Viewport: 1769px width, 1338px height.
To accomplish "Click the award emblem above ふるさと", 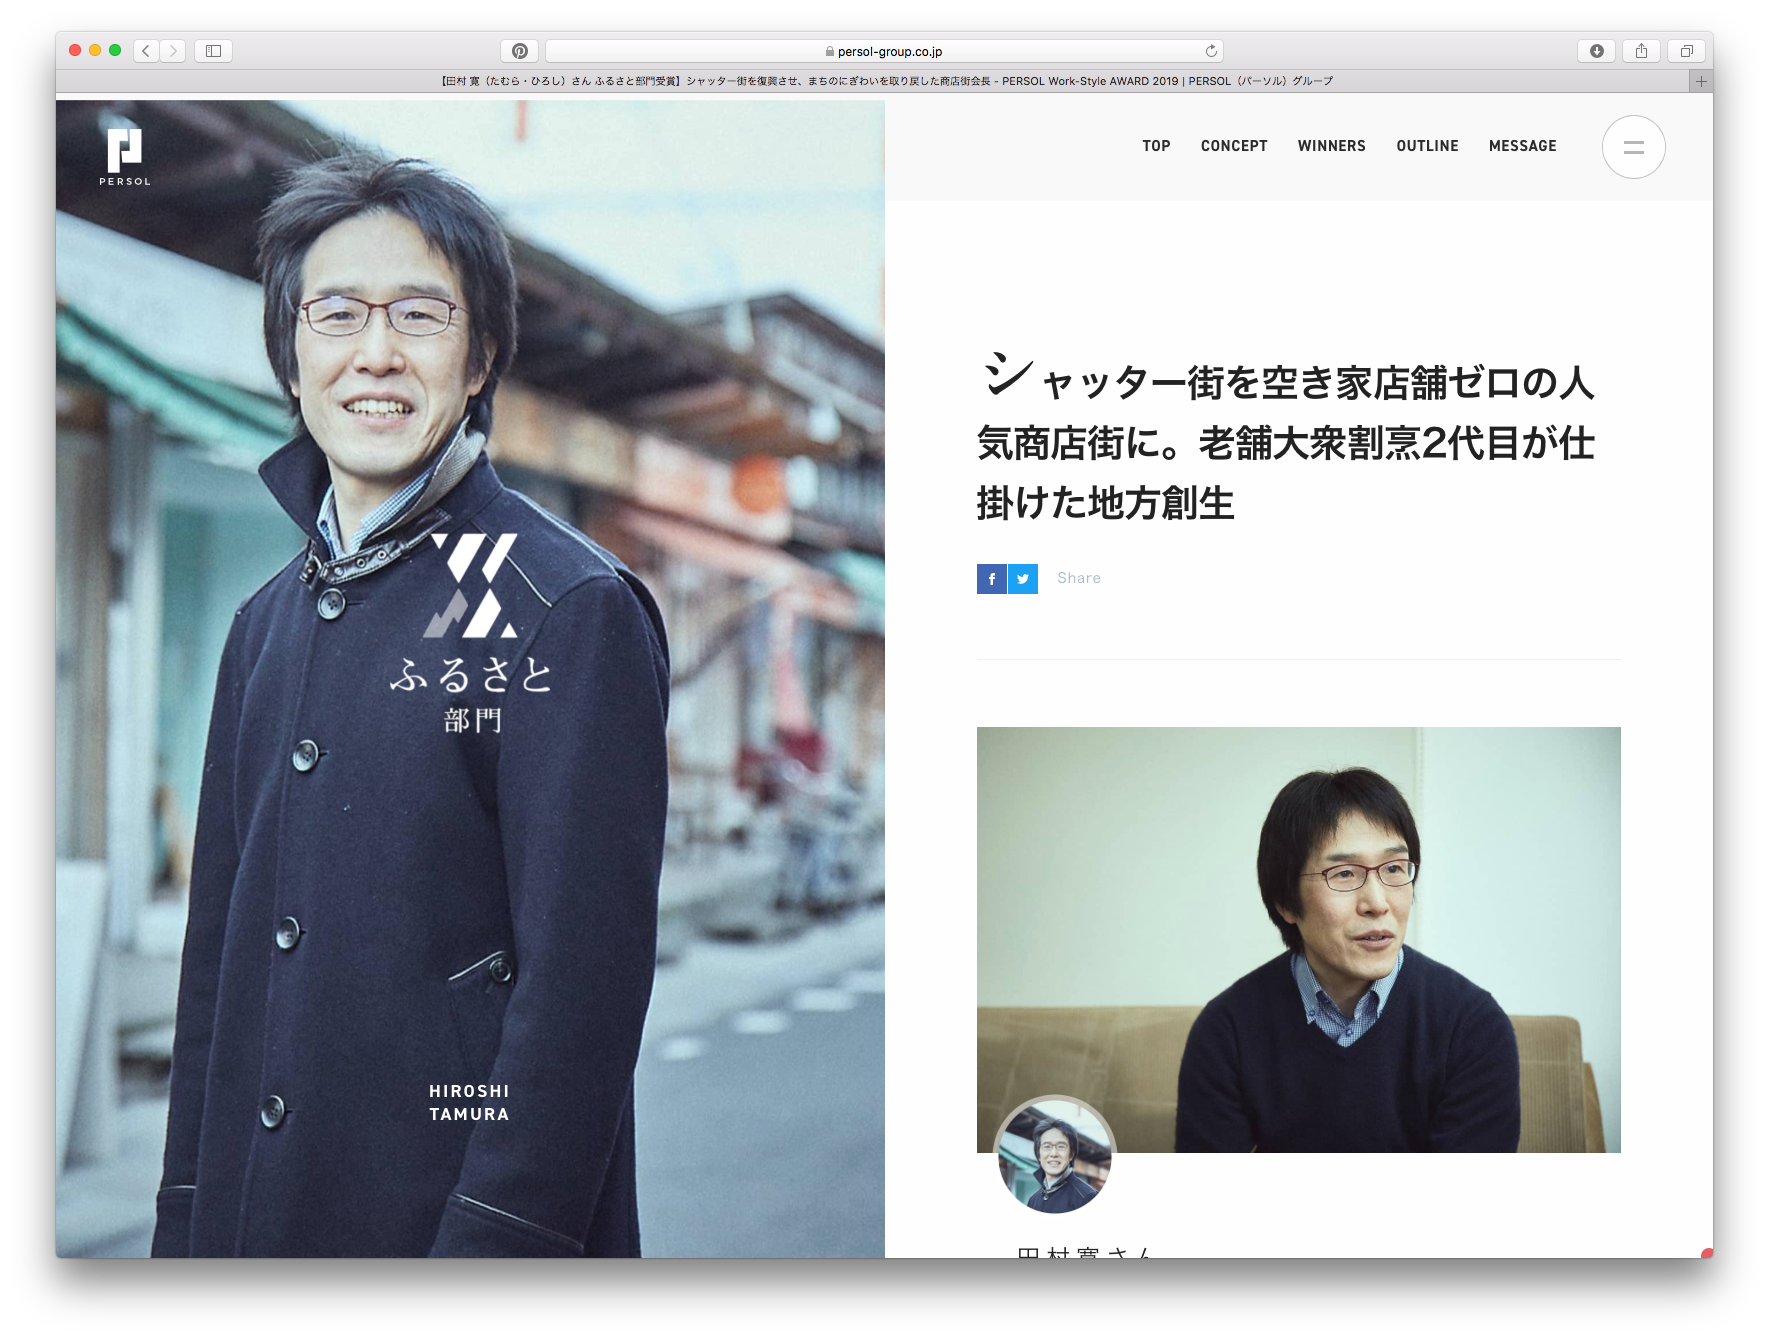I will tap(471, 586).
